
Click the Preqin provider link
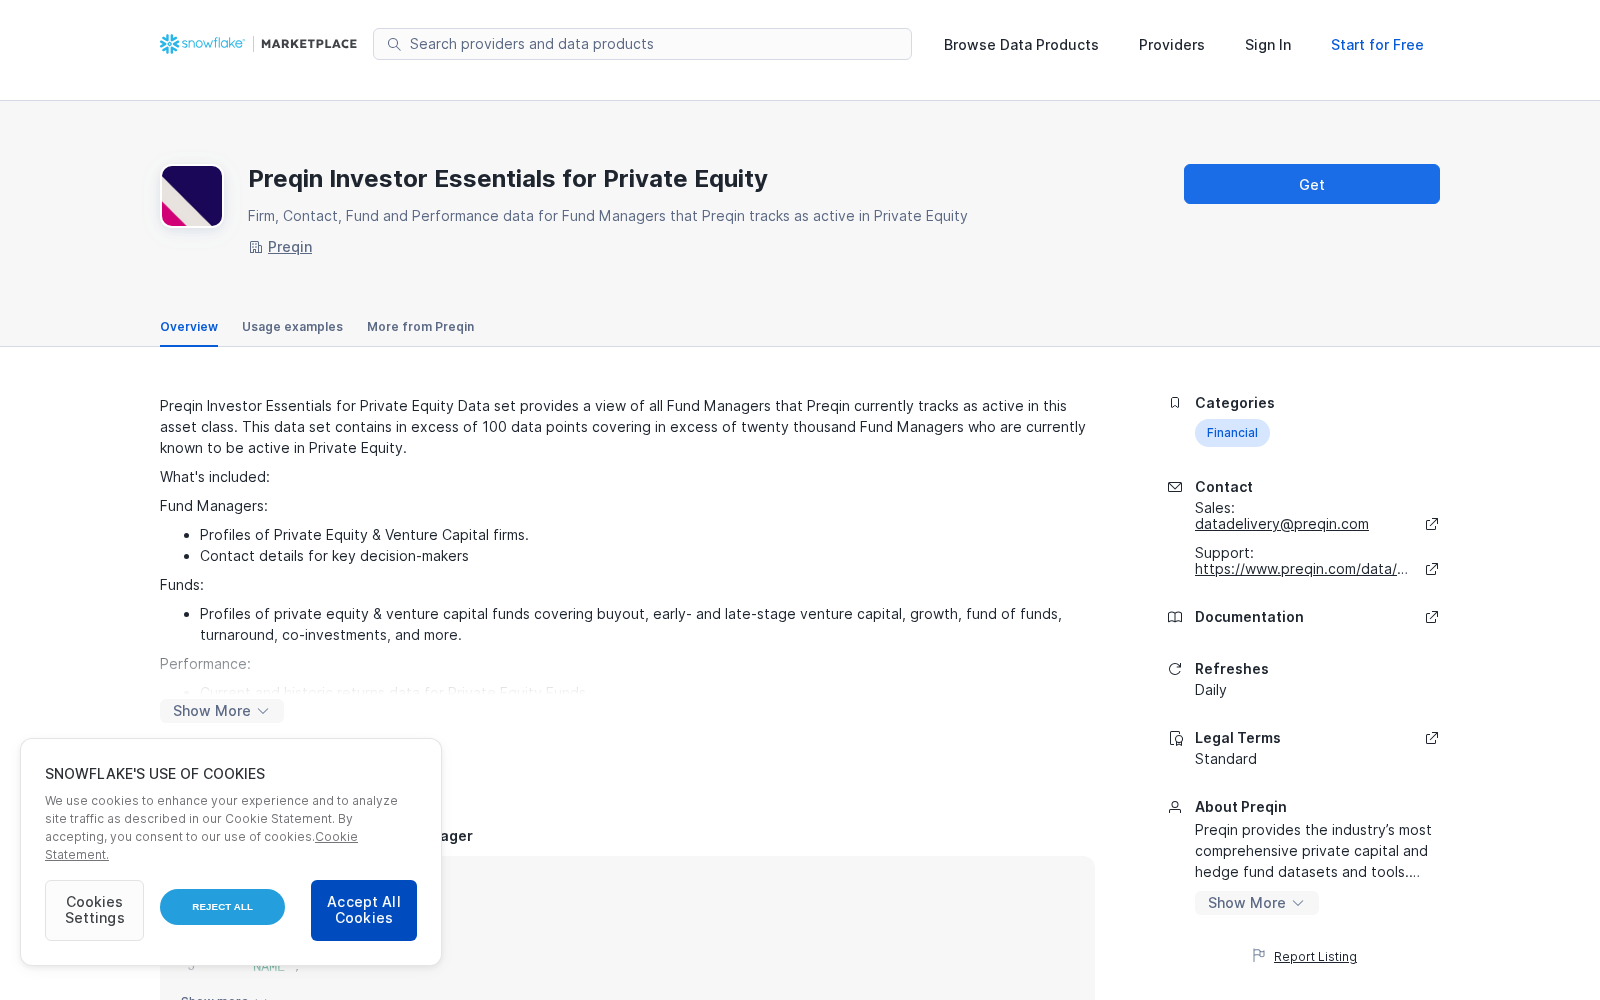pos(290,247)
